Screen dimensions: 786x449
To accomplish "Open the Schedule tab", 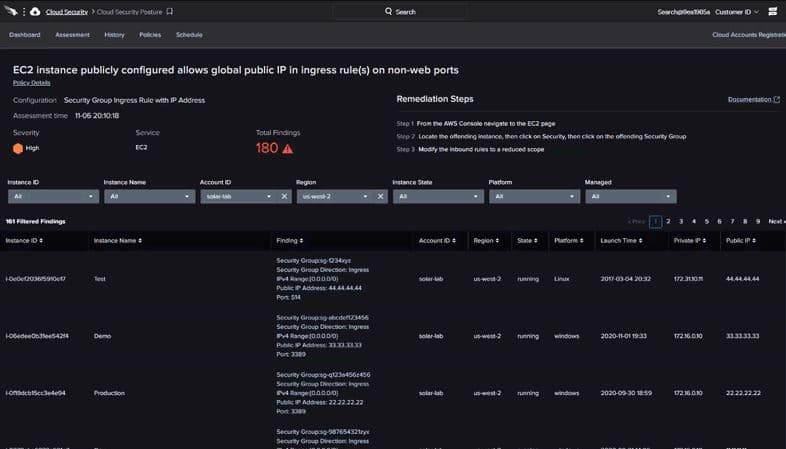I will coord(189,35).
